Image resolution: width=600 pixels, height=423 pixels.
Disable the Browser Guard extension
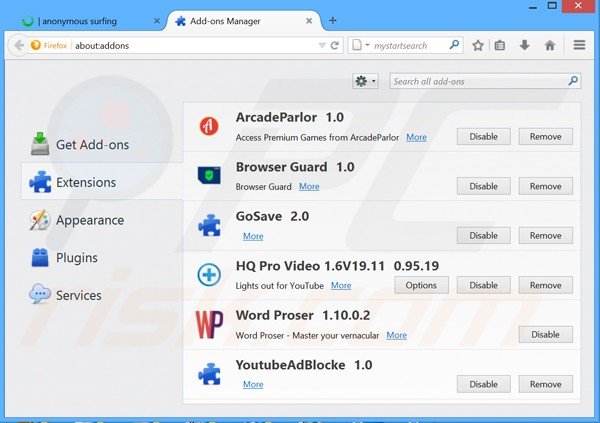[x=484, y=186]
